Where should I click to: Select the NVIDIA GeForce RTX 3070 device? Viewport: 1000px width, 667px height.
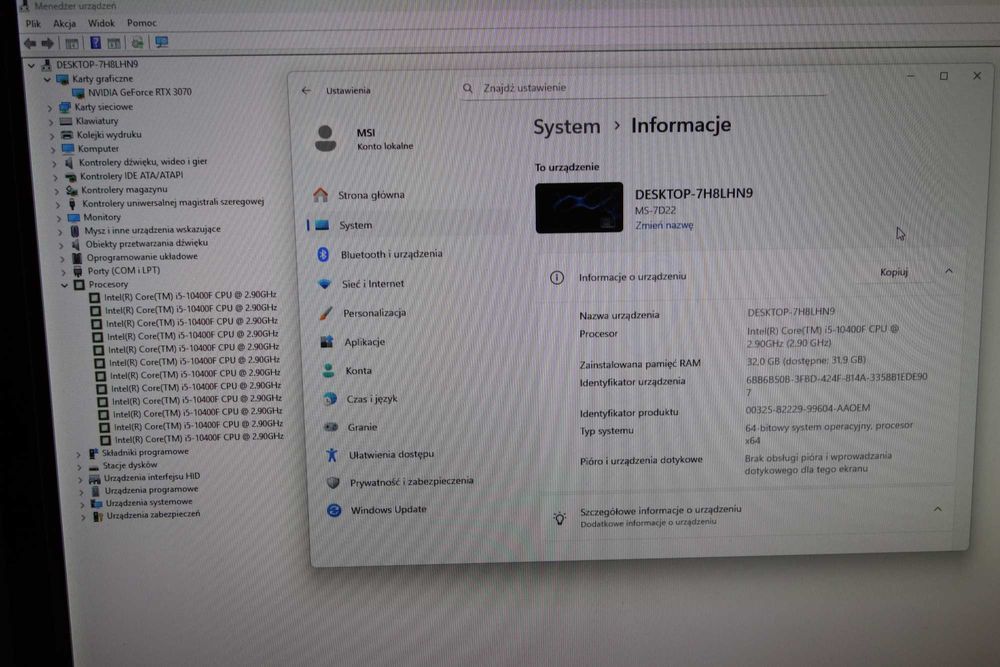click(140, 92)
